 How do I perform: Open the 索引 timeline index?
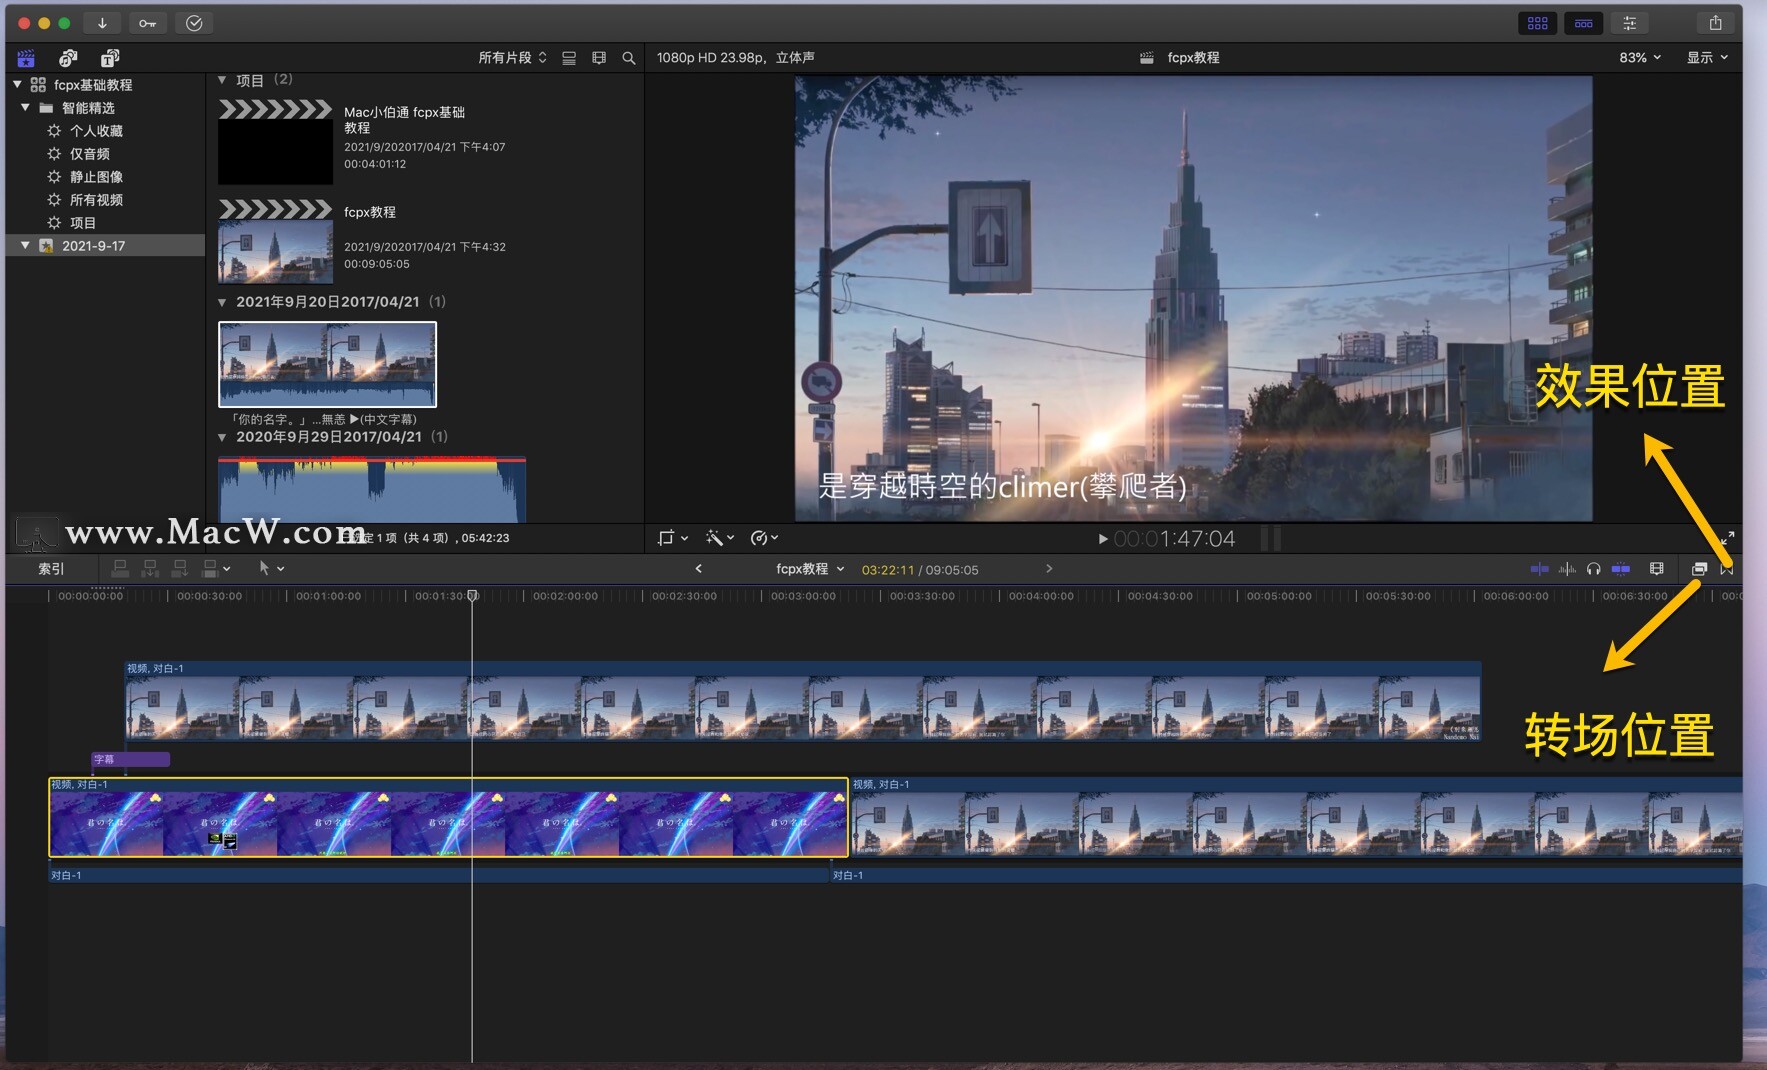51,569
